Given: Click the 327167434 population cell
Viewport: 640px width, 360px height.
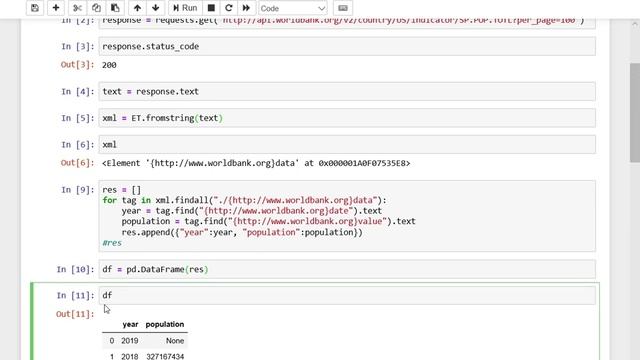Looking at the screenshot, I should (x=165, y=356).
